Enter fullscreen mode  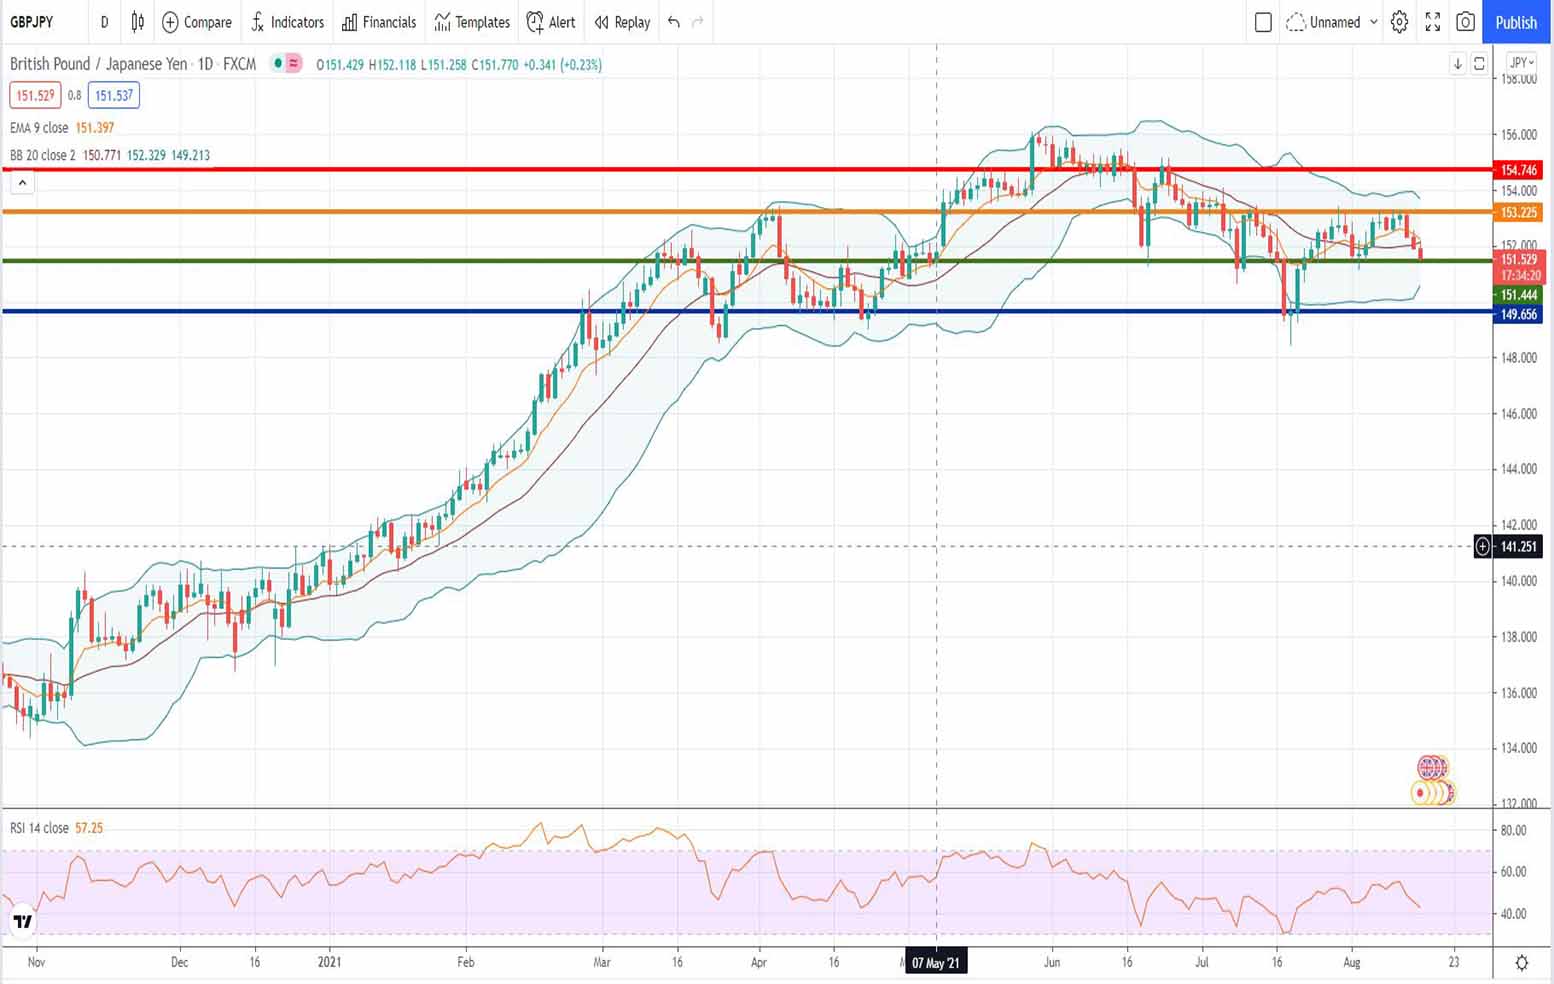coord(1432,22)
